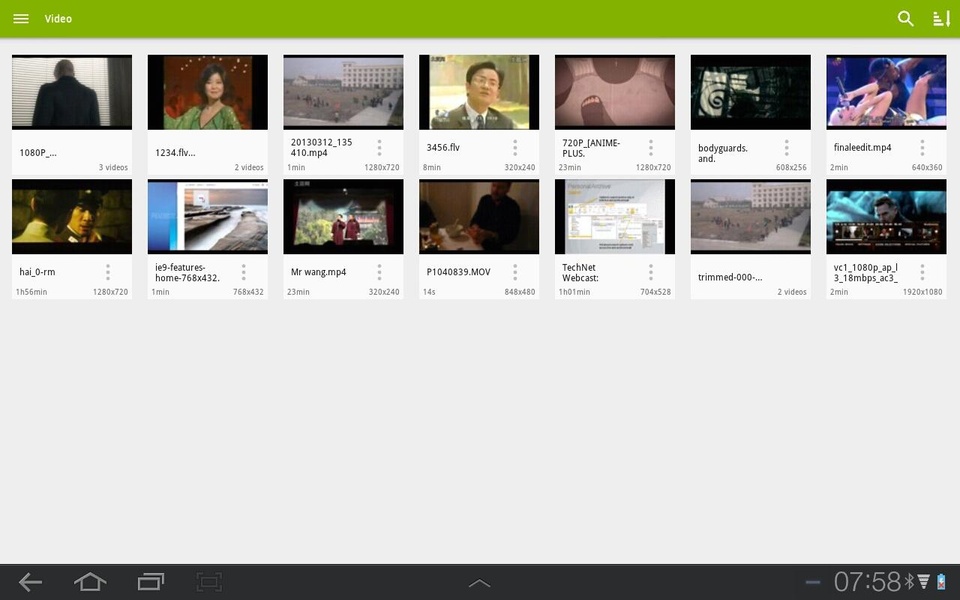The height and width of the screenshot is (600, 960).
Task: Open options menu for ie9-features-home video
Action: pyautogui.click(x=244, y=272)
